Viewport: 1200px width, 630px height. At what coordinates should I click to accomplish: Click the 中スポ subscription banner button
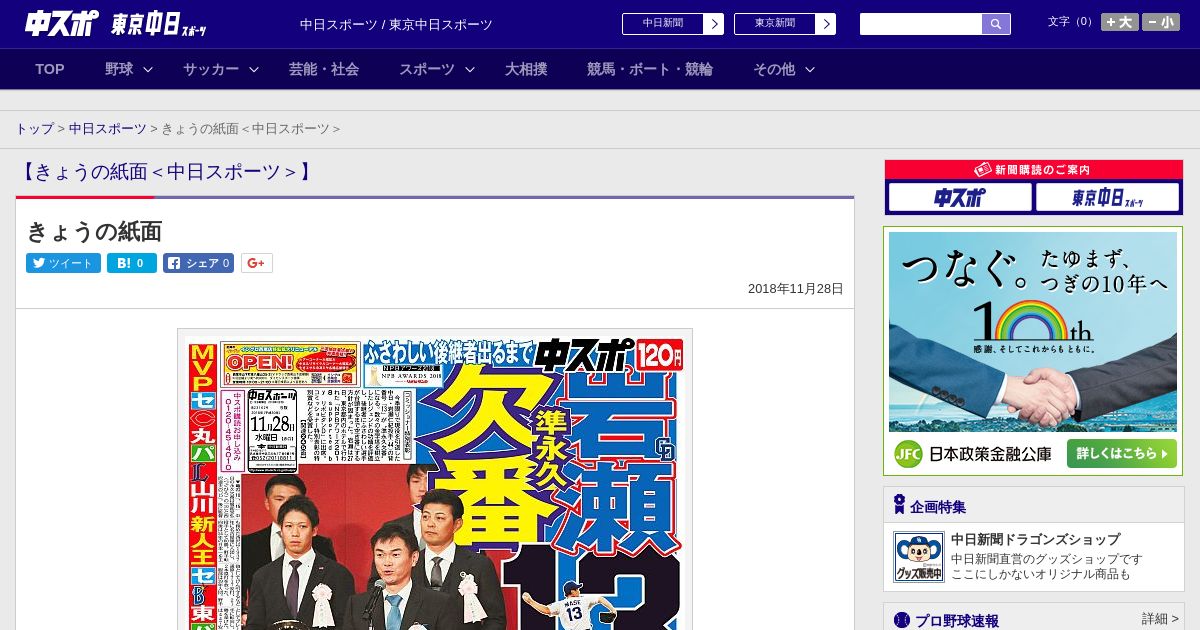(960, 198)
